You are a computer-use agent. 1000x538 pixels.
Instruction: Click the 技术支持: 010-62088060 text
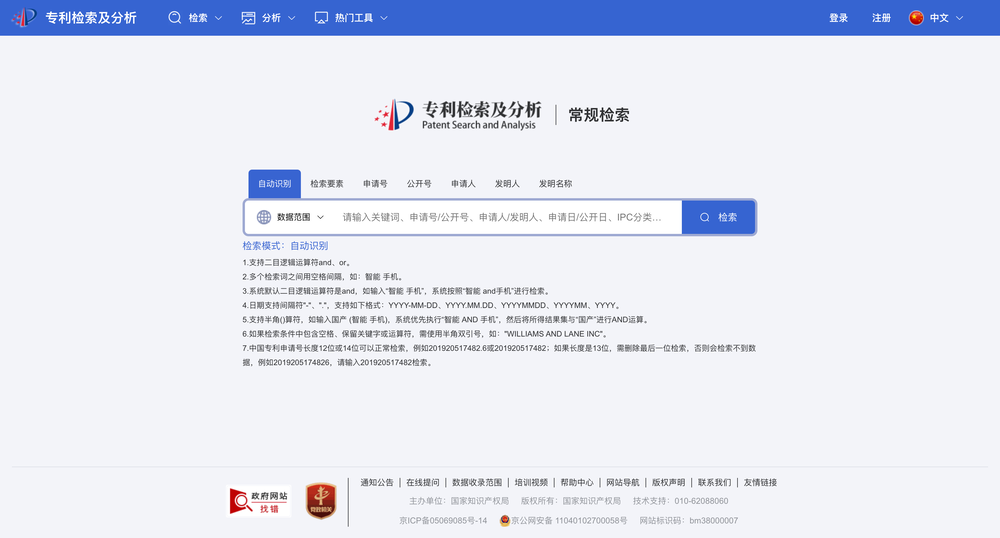[680, 501]
